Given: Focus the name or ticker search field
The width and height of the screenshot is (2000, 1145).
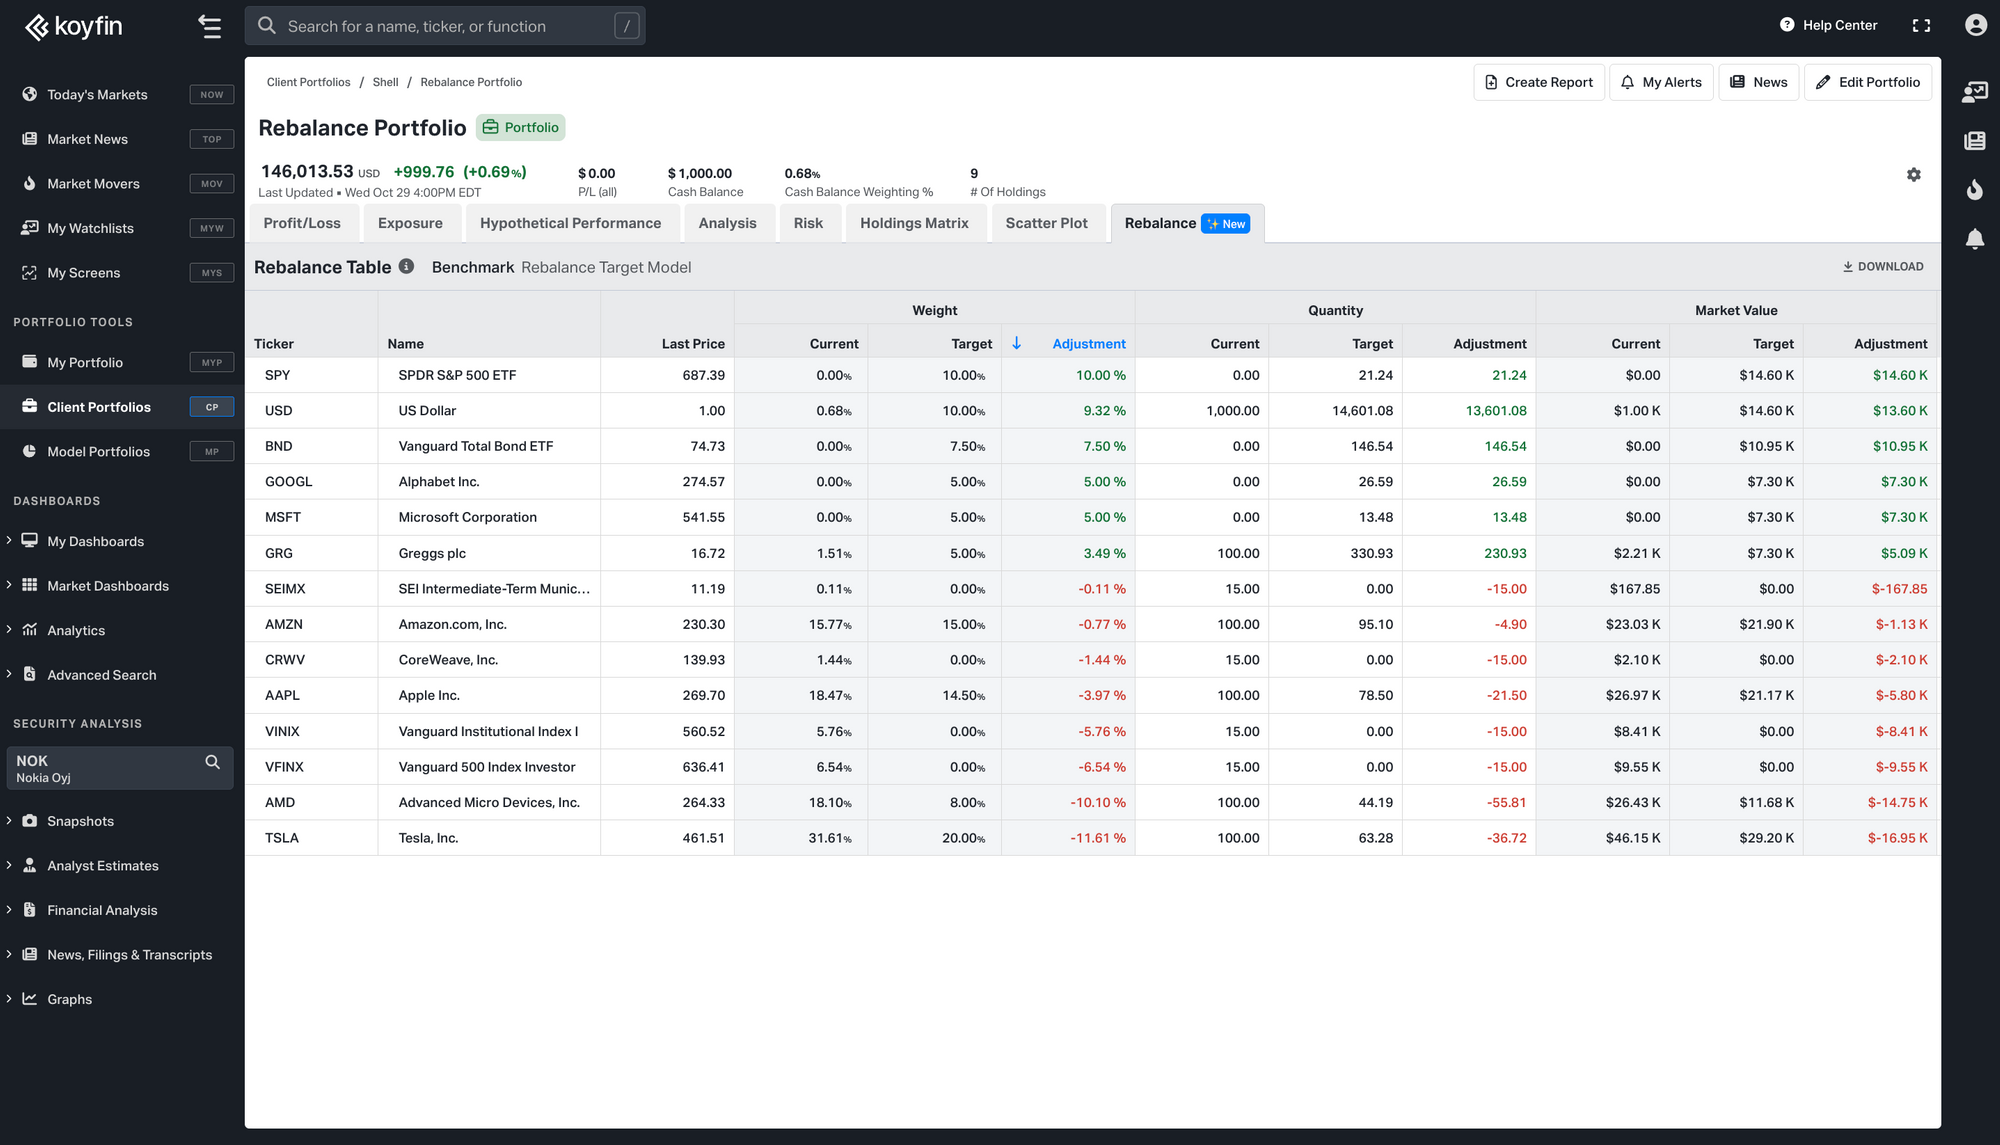Looking at the screenshot, I should (445, 27).
